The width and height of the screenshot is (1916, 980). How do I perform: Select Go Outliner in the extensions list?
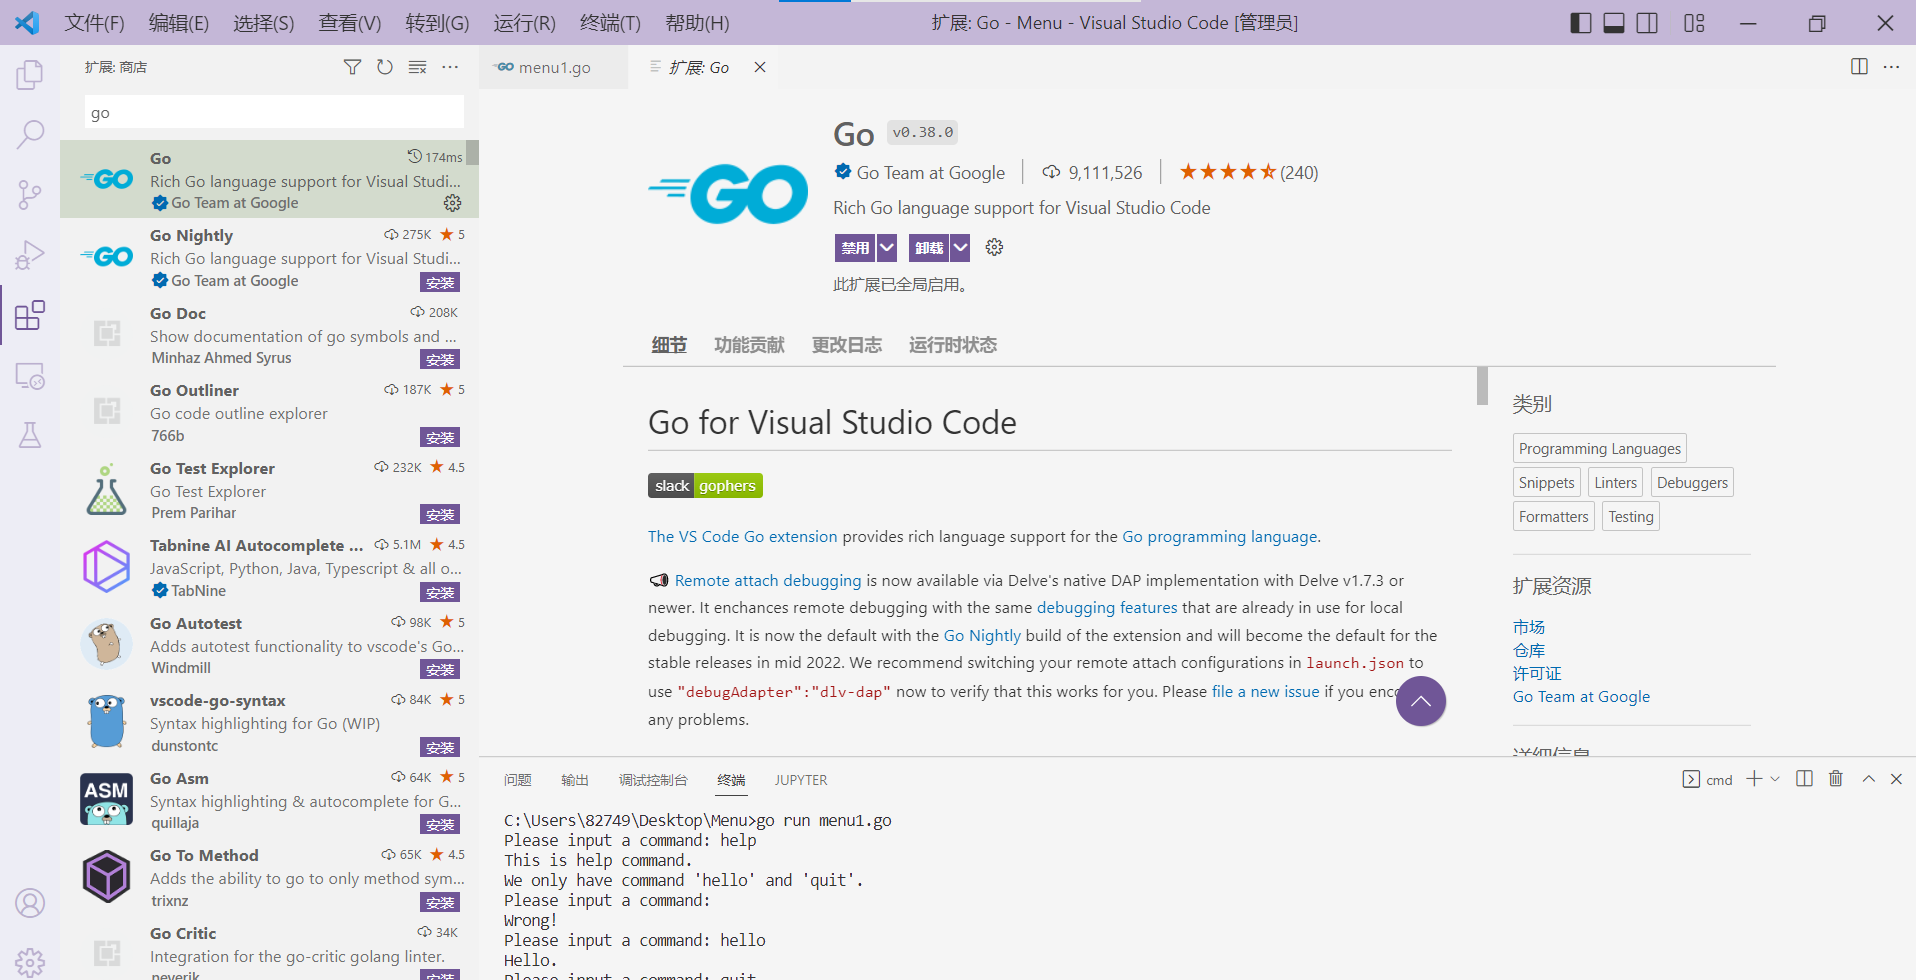click(269, 411)
